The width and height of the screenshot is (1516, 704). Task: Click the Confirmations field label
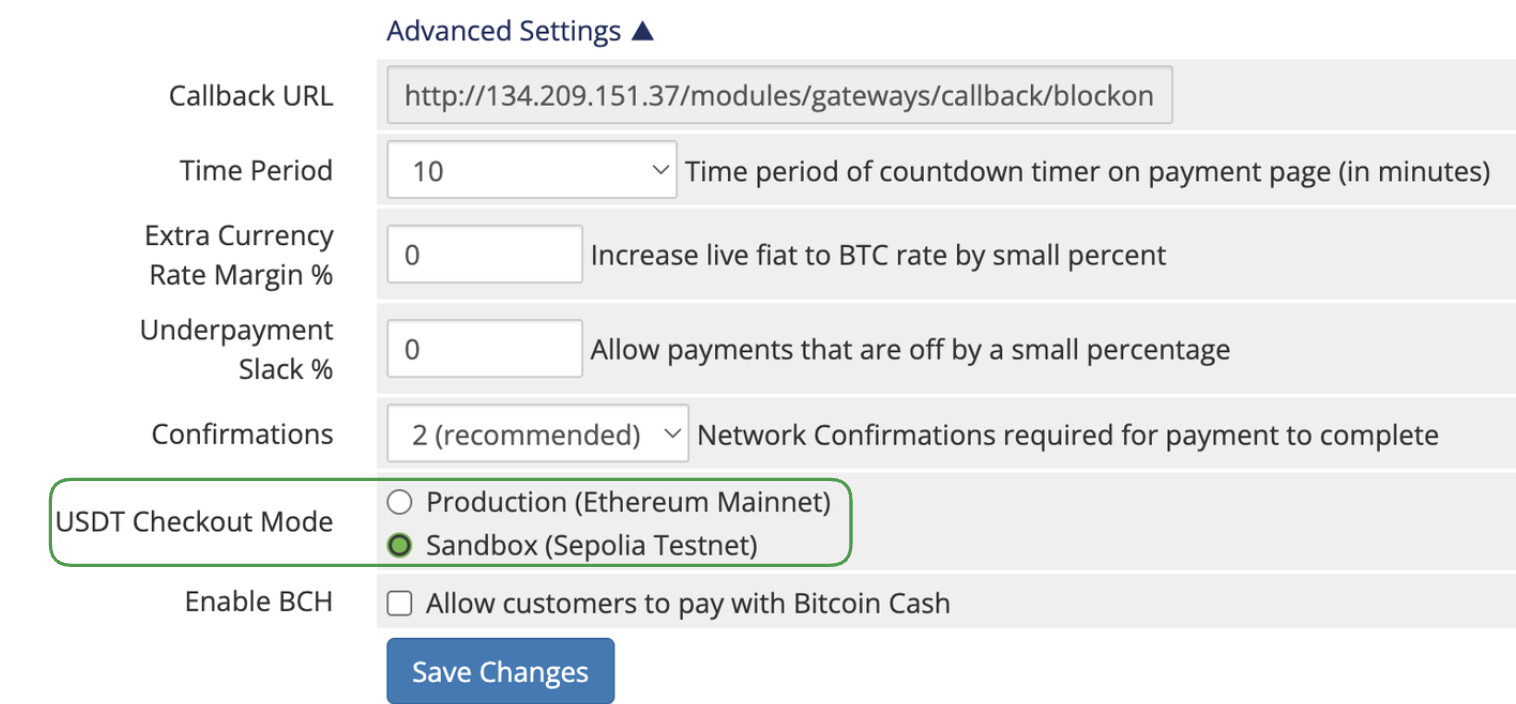tap(243, 434)
